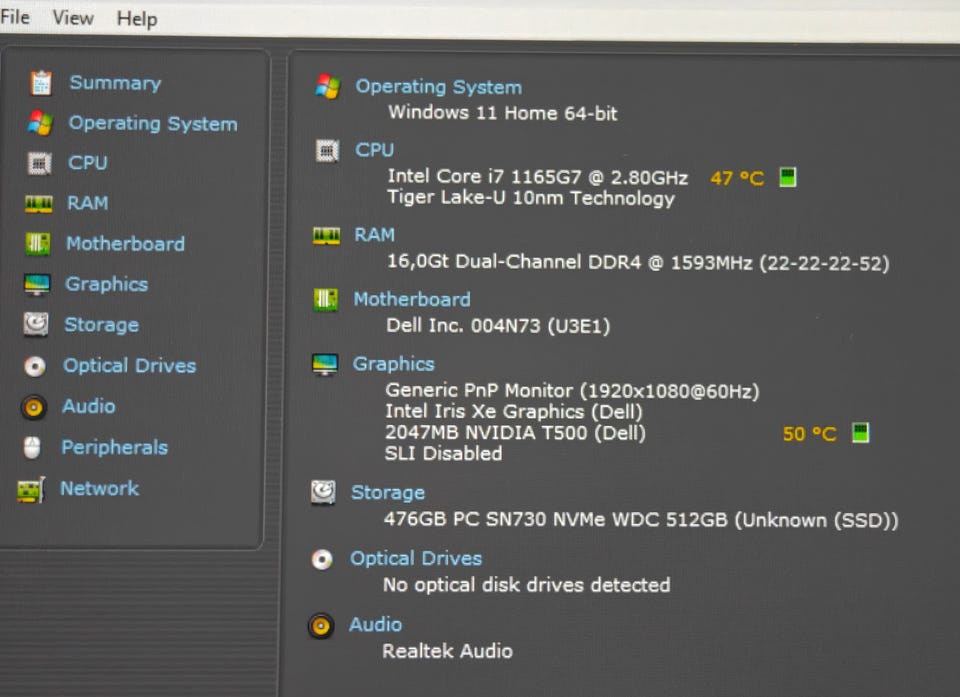Viewport: 960px width, 697px height.
Task: Click the GPU temperature 50 °C
Action: 809,434
